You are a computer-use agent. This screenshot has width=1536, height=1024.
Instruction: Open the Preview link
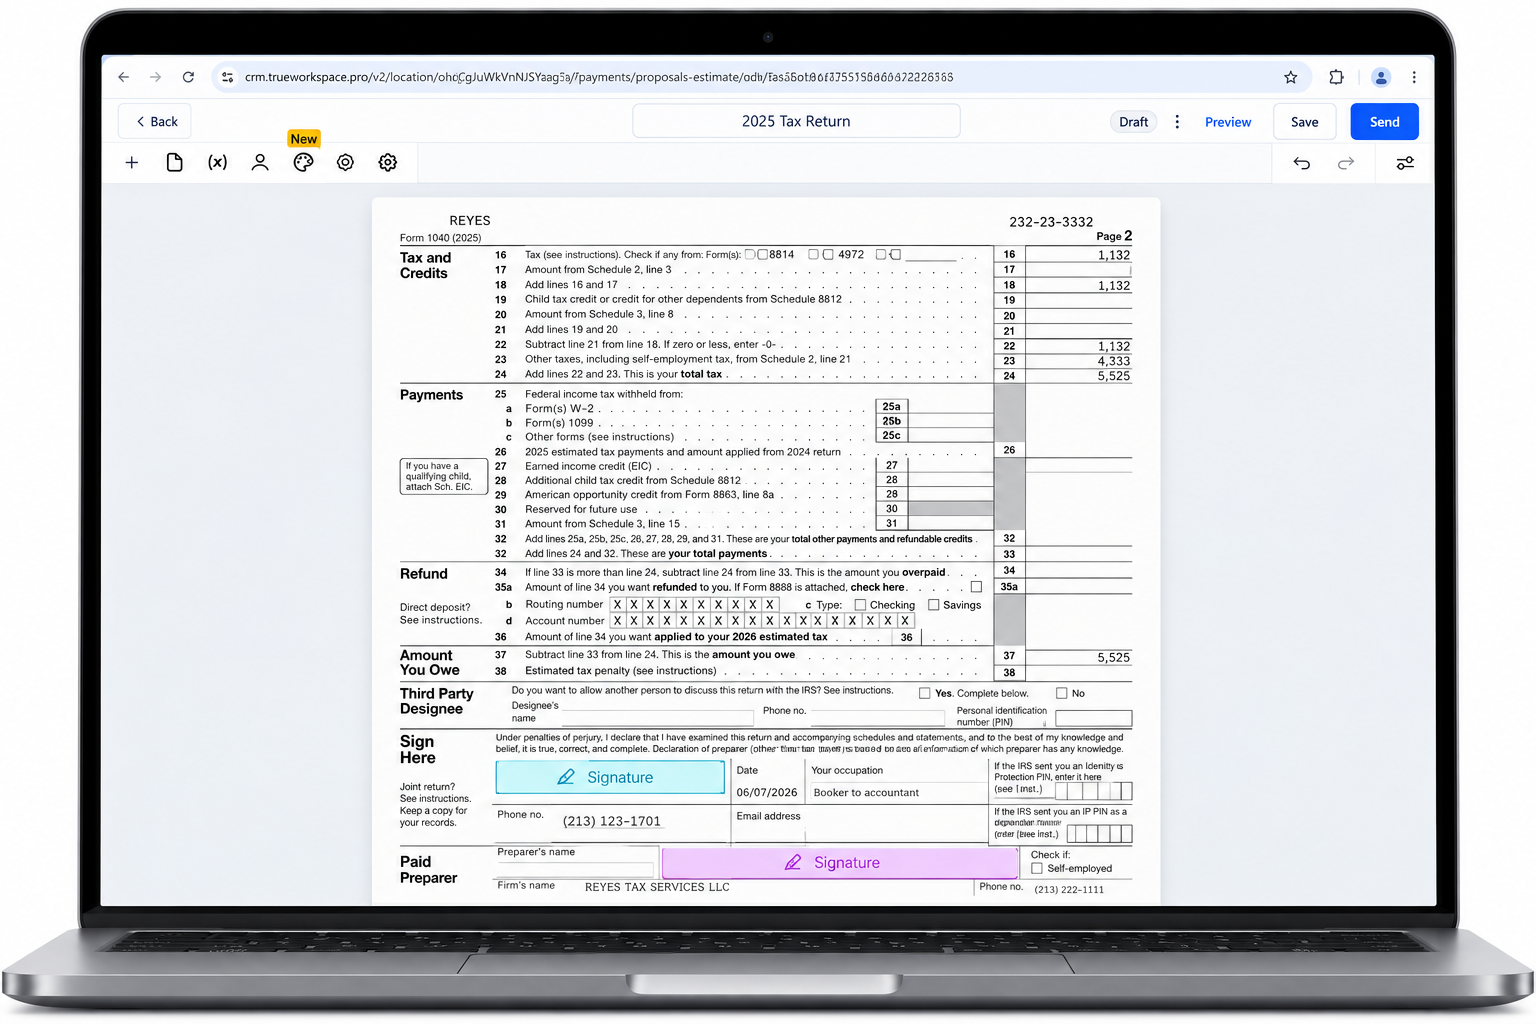click(1228, 122)
